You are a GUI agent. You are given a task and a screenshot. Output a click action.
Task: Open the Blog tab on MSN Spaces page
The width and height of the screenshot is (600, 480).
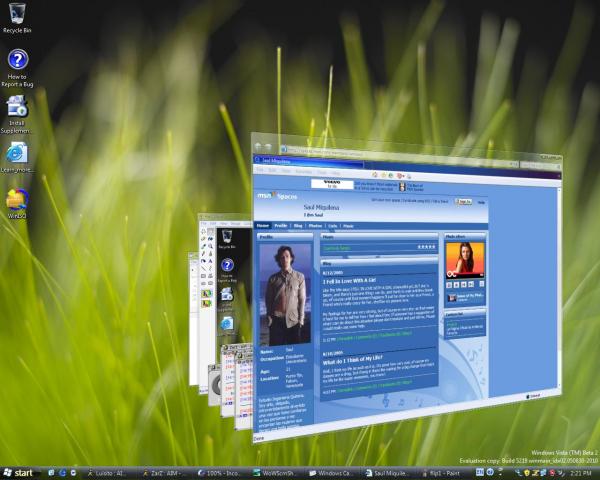[298, 226]
